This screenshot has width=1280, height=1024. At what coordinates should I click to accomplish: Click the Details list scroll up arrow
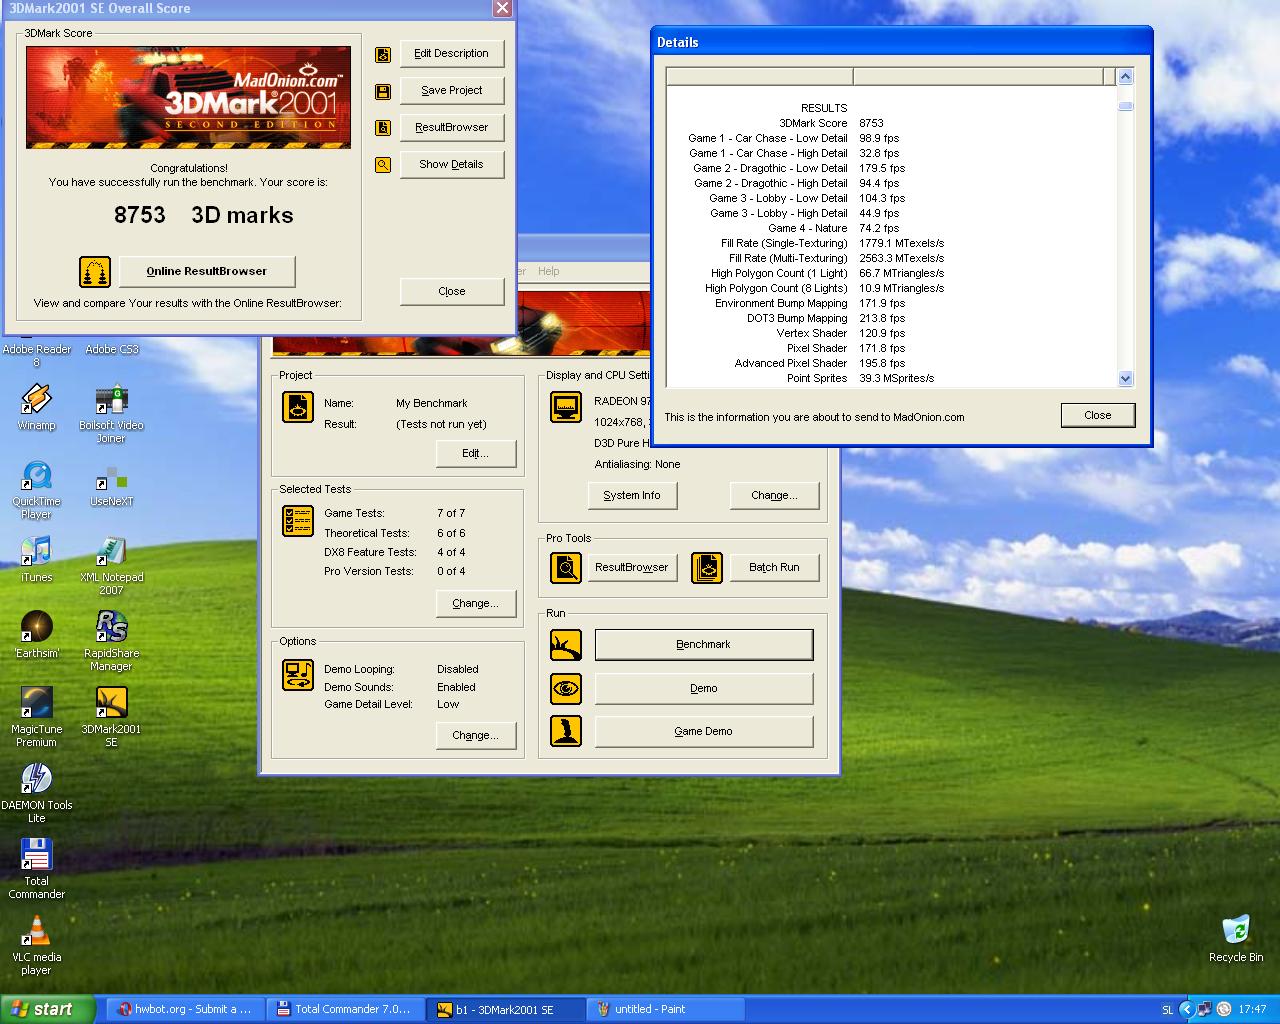[1125, 77]
